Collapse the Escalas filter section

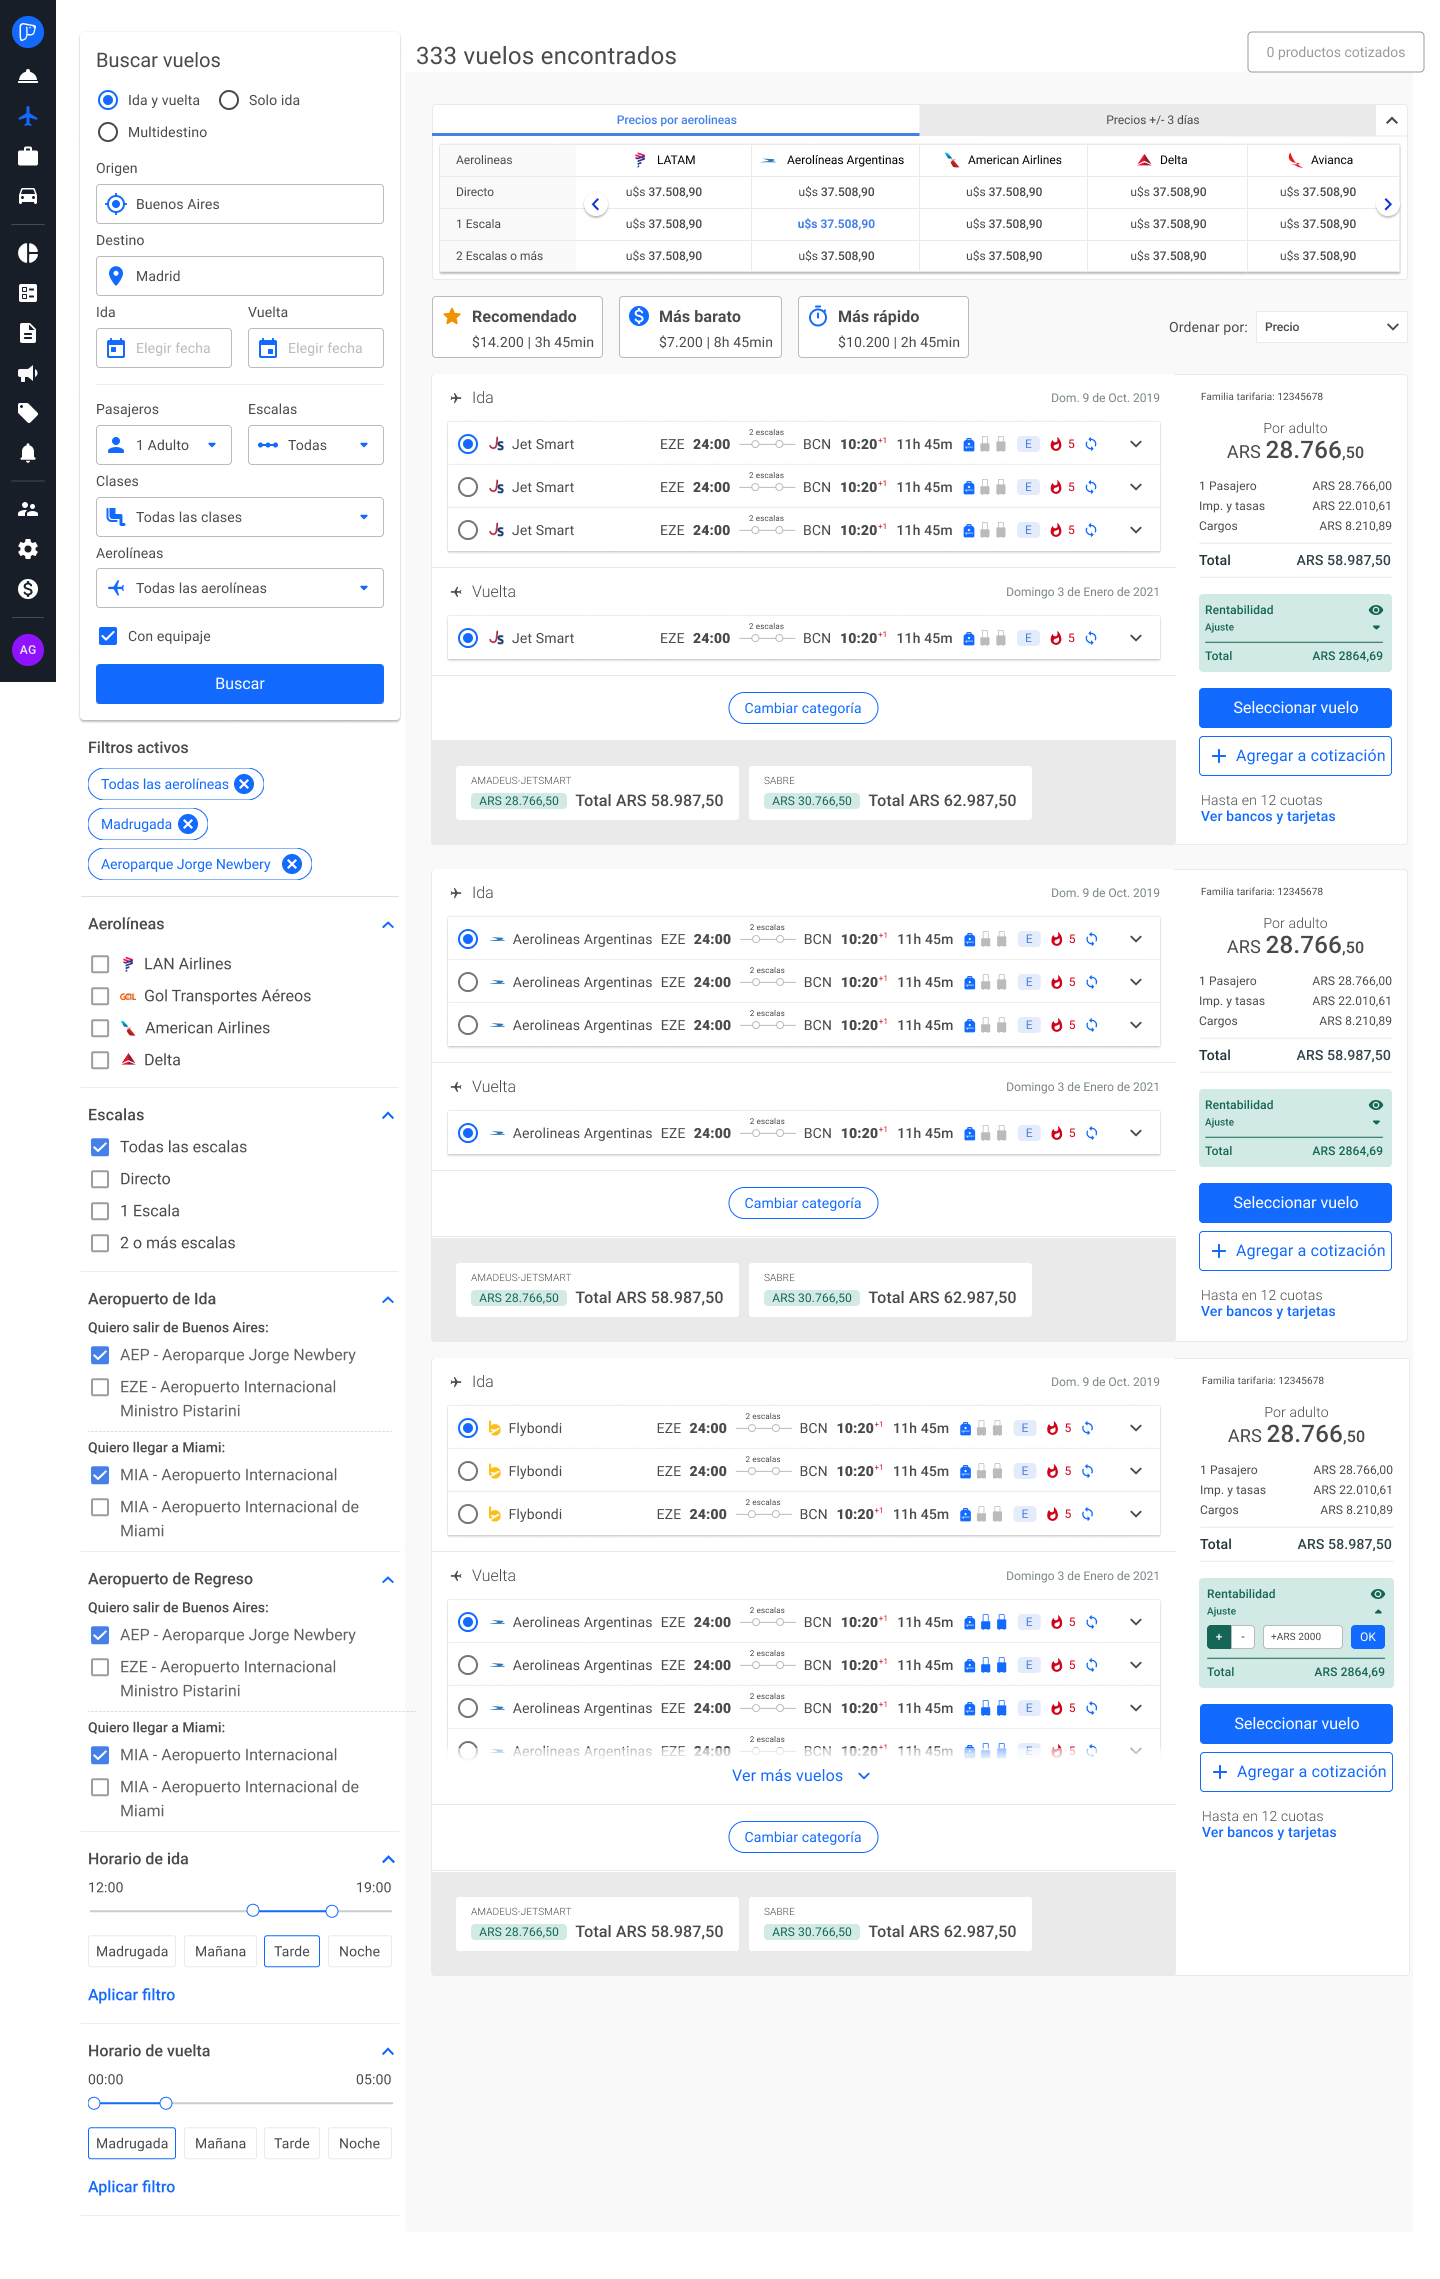(x=388, y=1115)
